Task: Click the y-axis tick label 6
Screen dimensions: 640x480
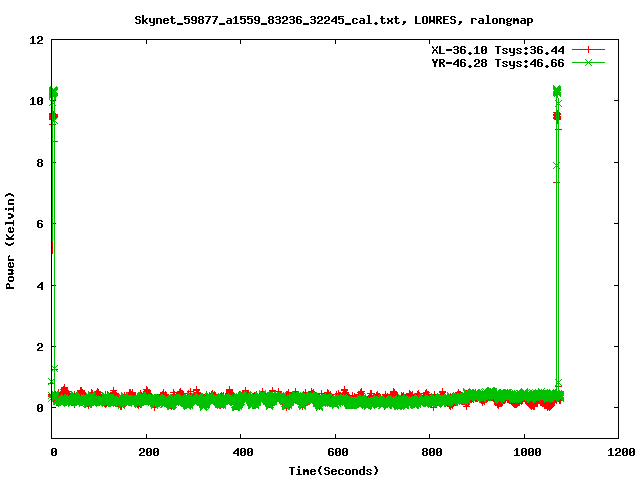Action: [x=40, y=224]
